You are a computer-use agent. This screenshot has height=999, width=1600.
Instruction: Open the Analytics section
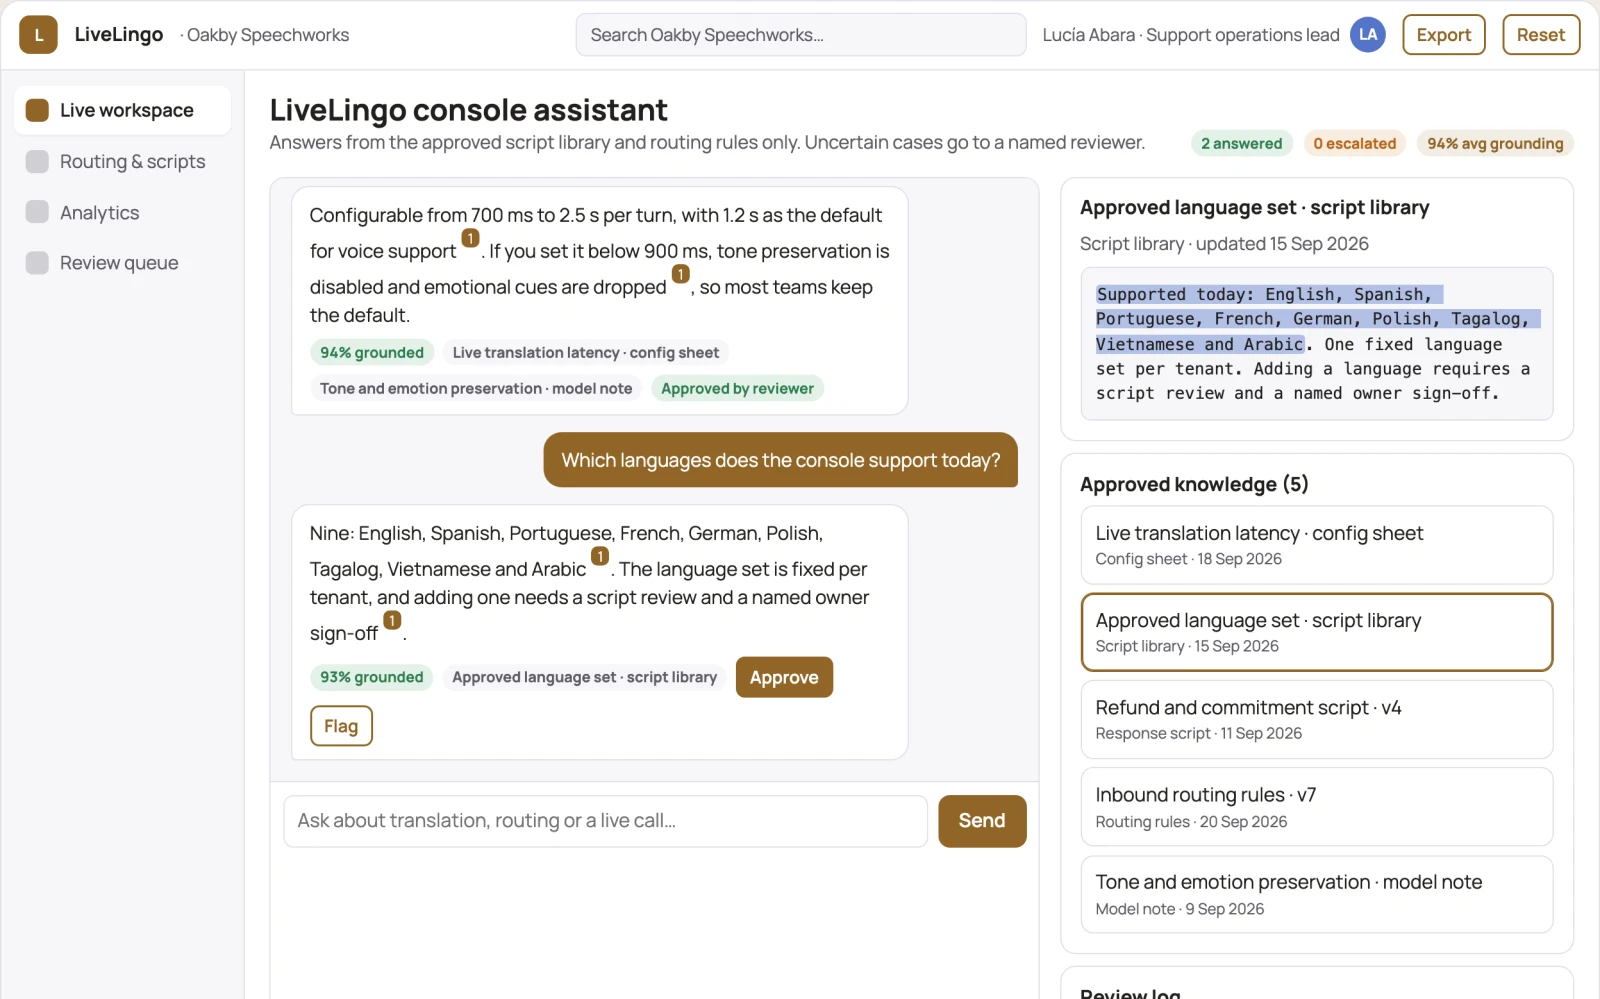coord(122,212)
